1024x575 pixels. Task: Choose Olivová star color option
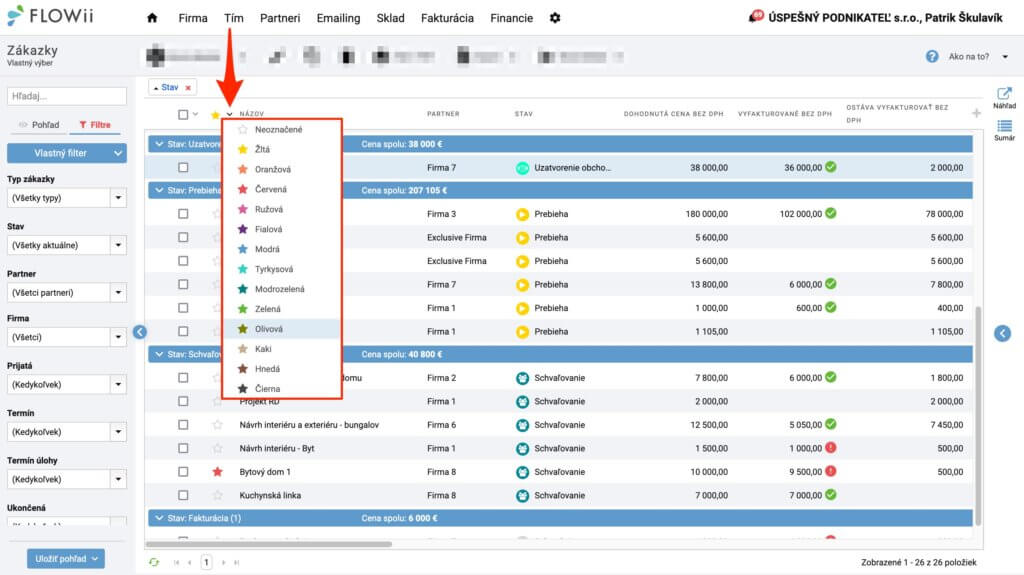pos(281,329)
